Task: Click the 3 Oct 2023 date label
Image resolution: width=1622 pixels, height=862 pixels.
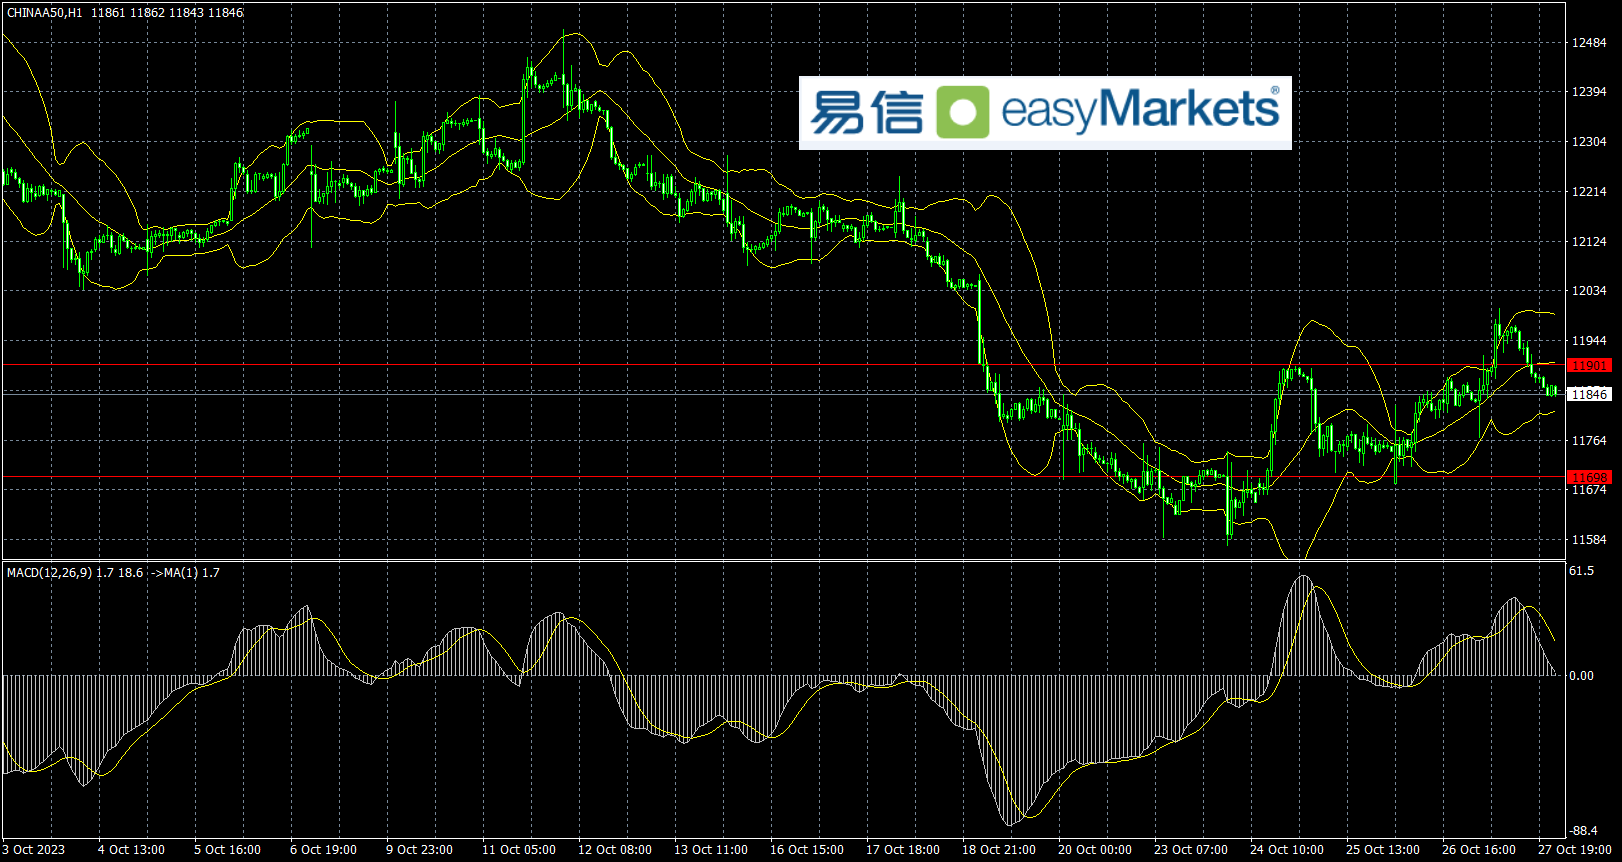Action: pyautogui.click(x=33, y=850)
